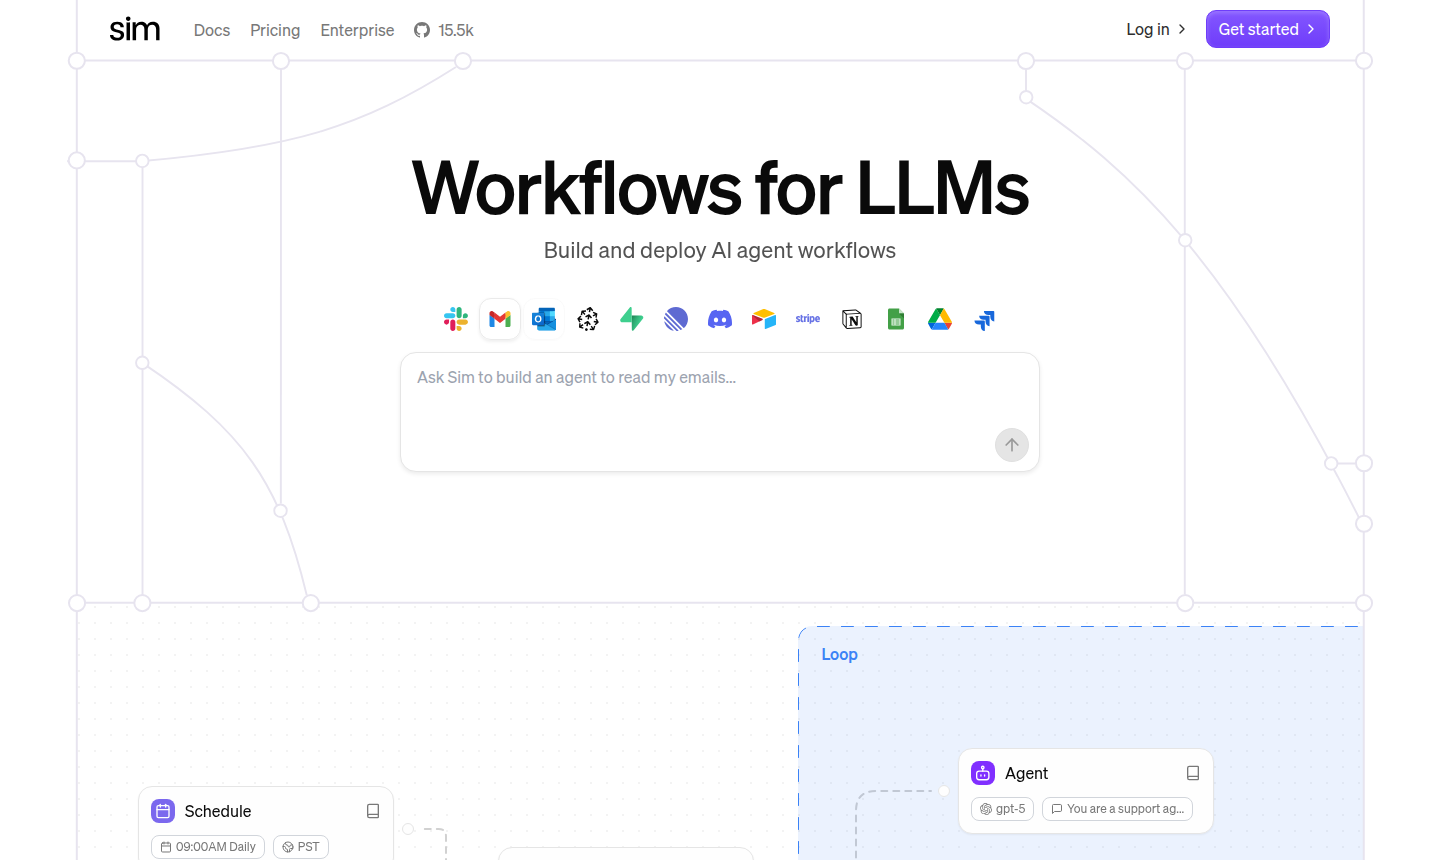Open the Docs navigation link
Screen dimensions: 1440x860
coord(212,30)
